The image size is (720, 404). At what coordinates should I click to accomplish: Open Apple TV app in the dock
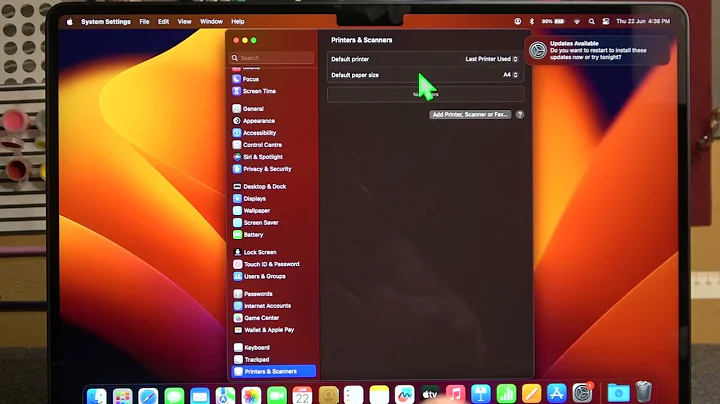(x=430, y=395)
